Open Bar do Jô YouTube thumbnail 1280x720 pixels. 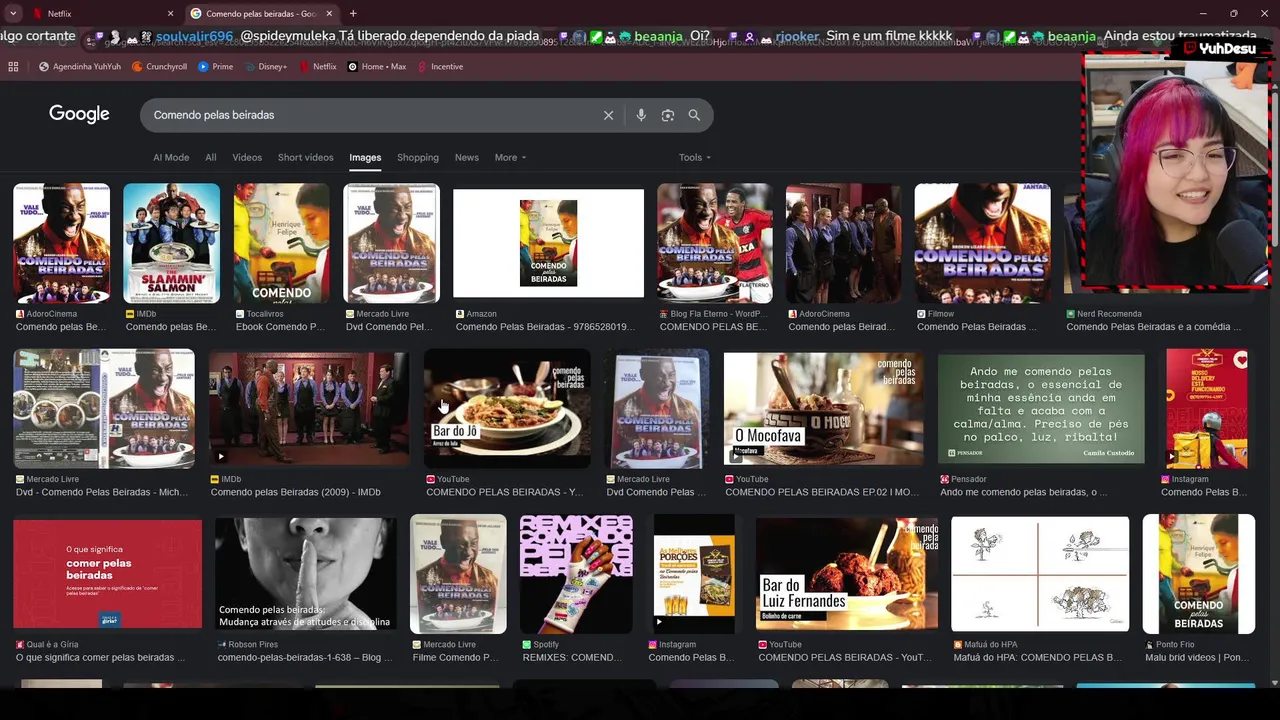[507, 408]
